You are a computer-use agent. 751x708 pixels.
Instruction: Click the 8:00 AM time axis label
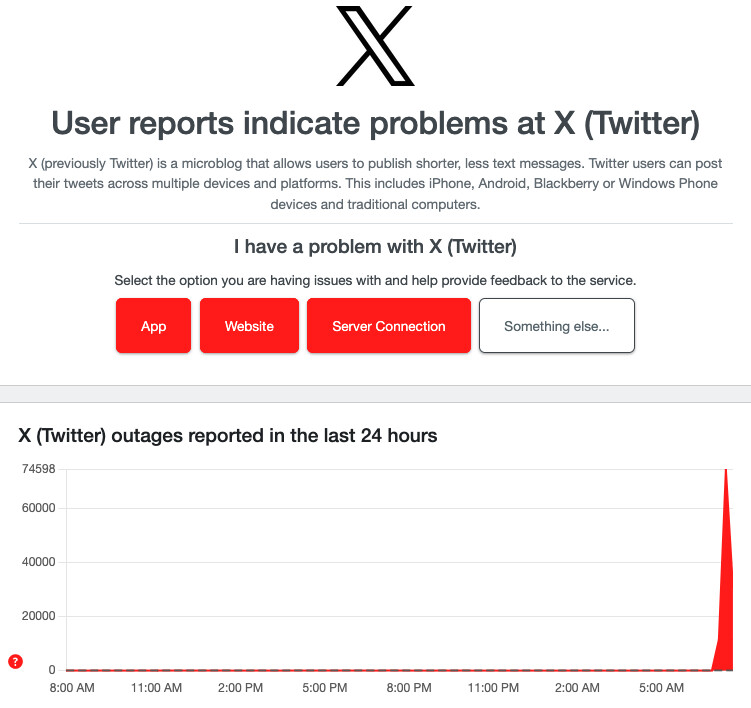pos(72,688)
